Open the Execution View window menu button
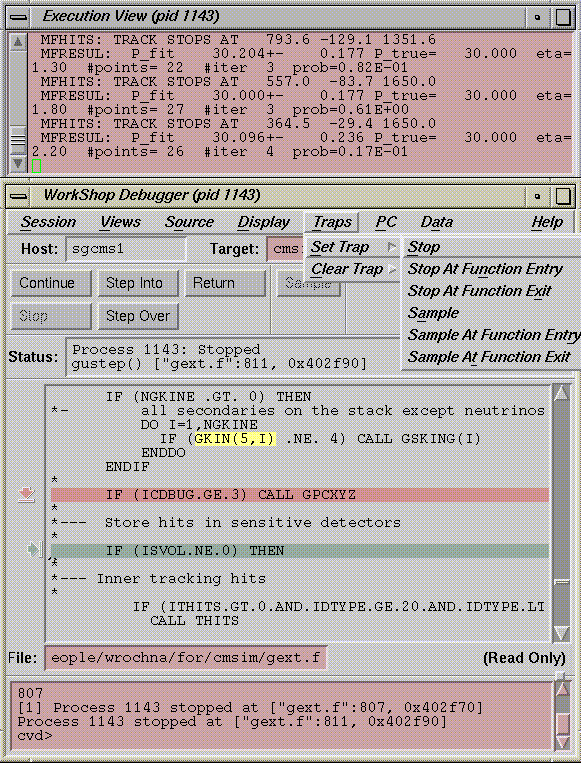 (x=18, y=18)
